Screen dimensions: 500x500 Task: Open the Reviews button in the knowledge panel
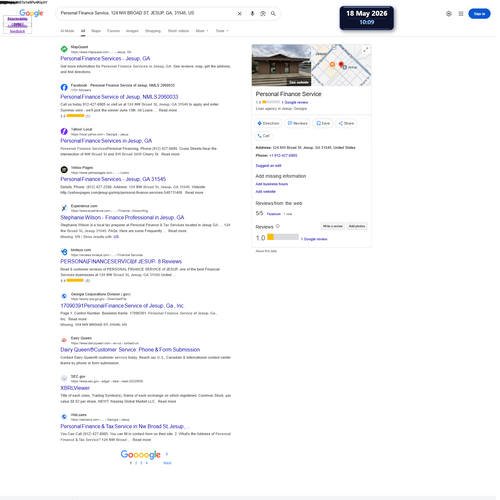(x=297, y=123)
